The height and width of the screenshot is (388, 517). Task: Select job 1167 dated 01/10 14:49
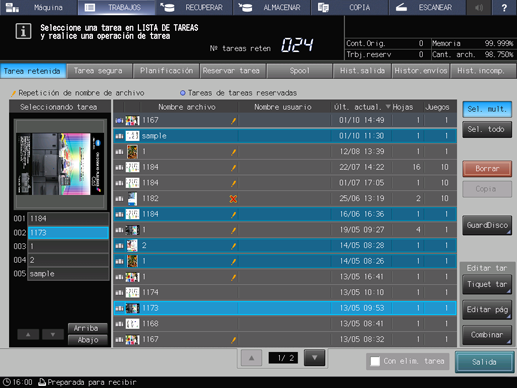pyautogui.click(x=285, y=120)
